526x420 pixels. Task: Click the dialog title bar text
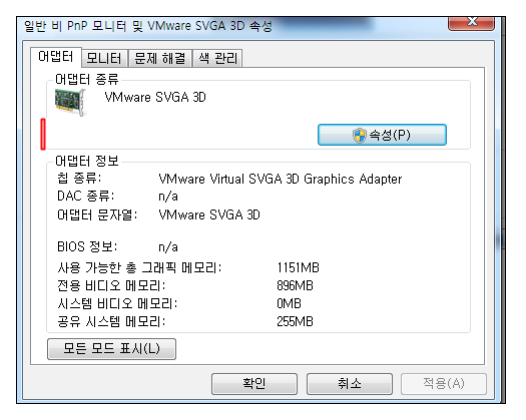(x=148, y=26)
